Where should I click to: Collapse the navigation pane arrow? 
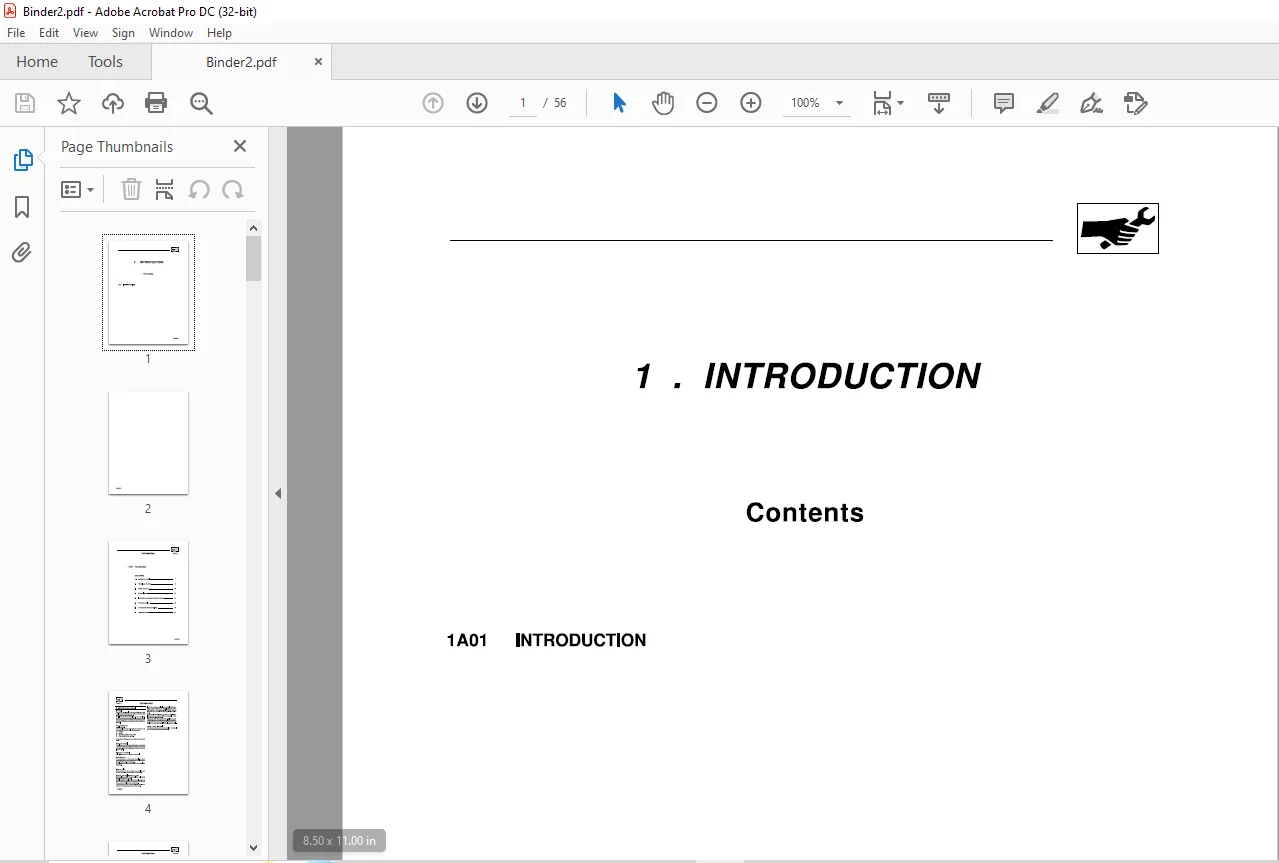(278, 493)
